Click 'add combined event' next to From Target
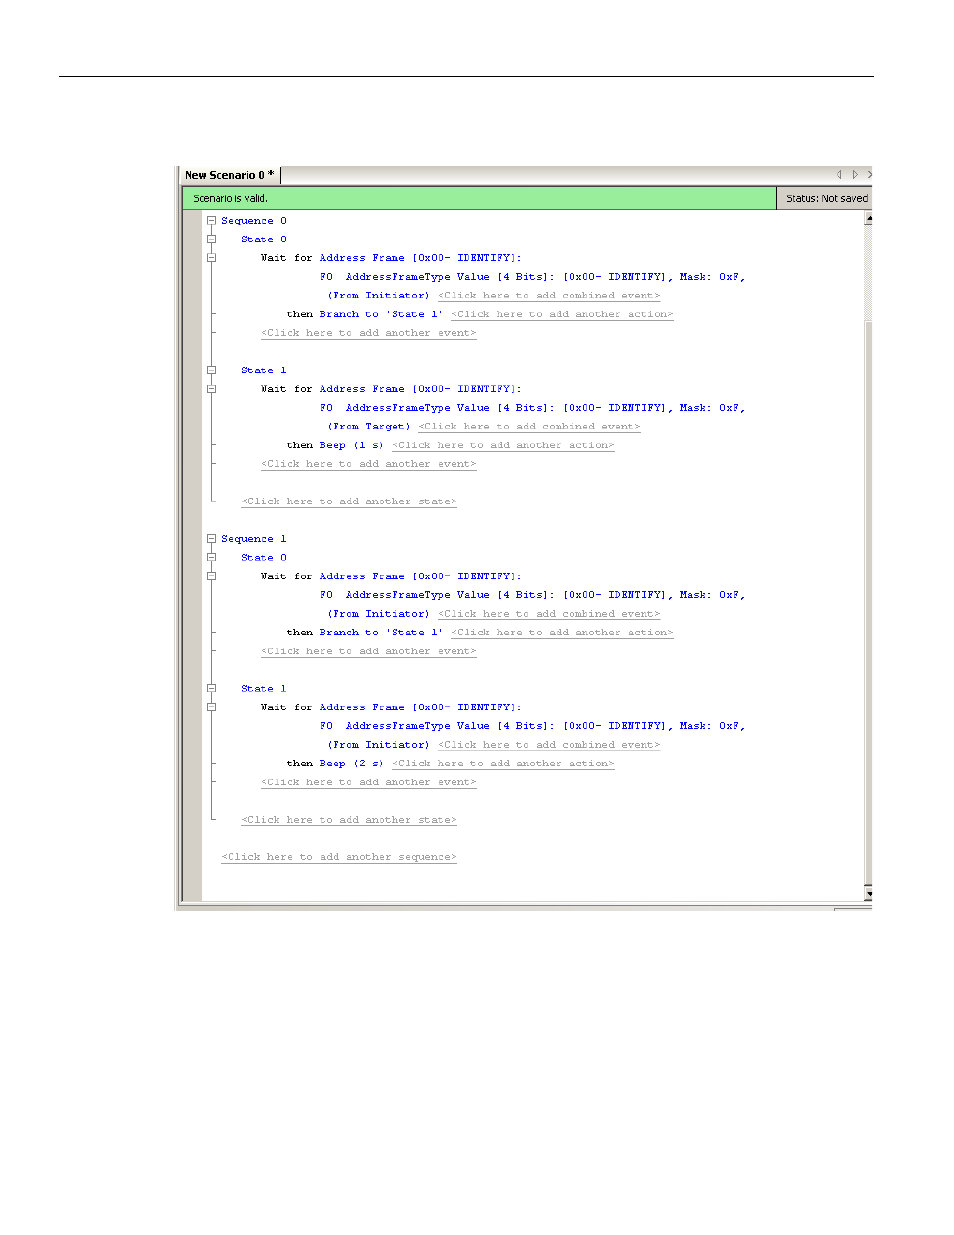The width and height of the screenshot is (954, 1235). (x=529, y=426)
